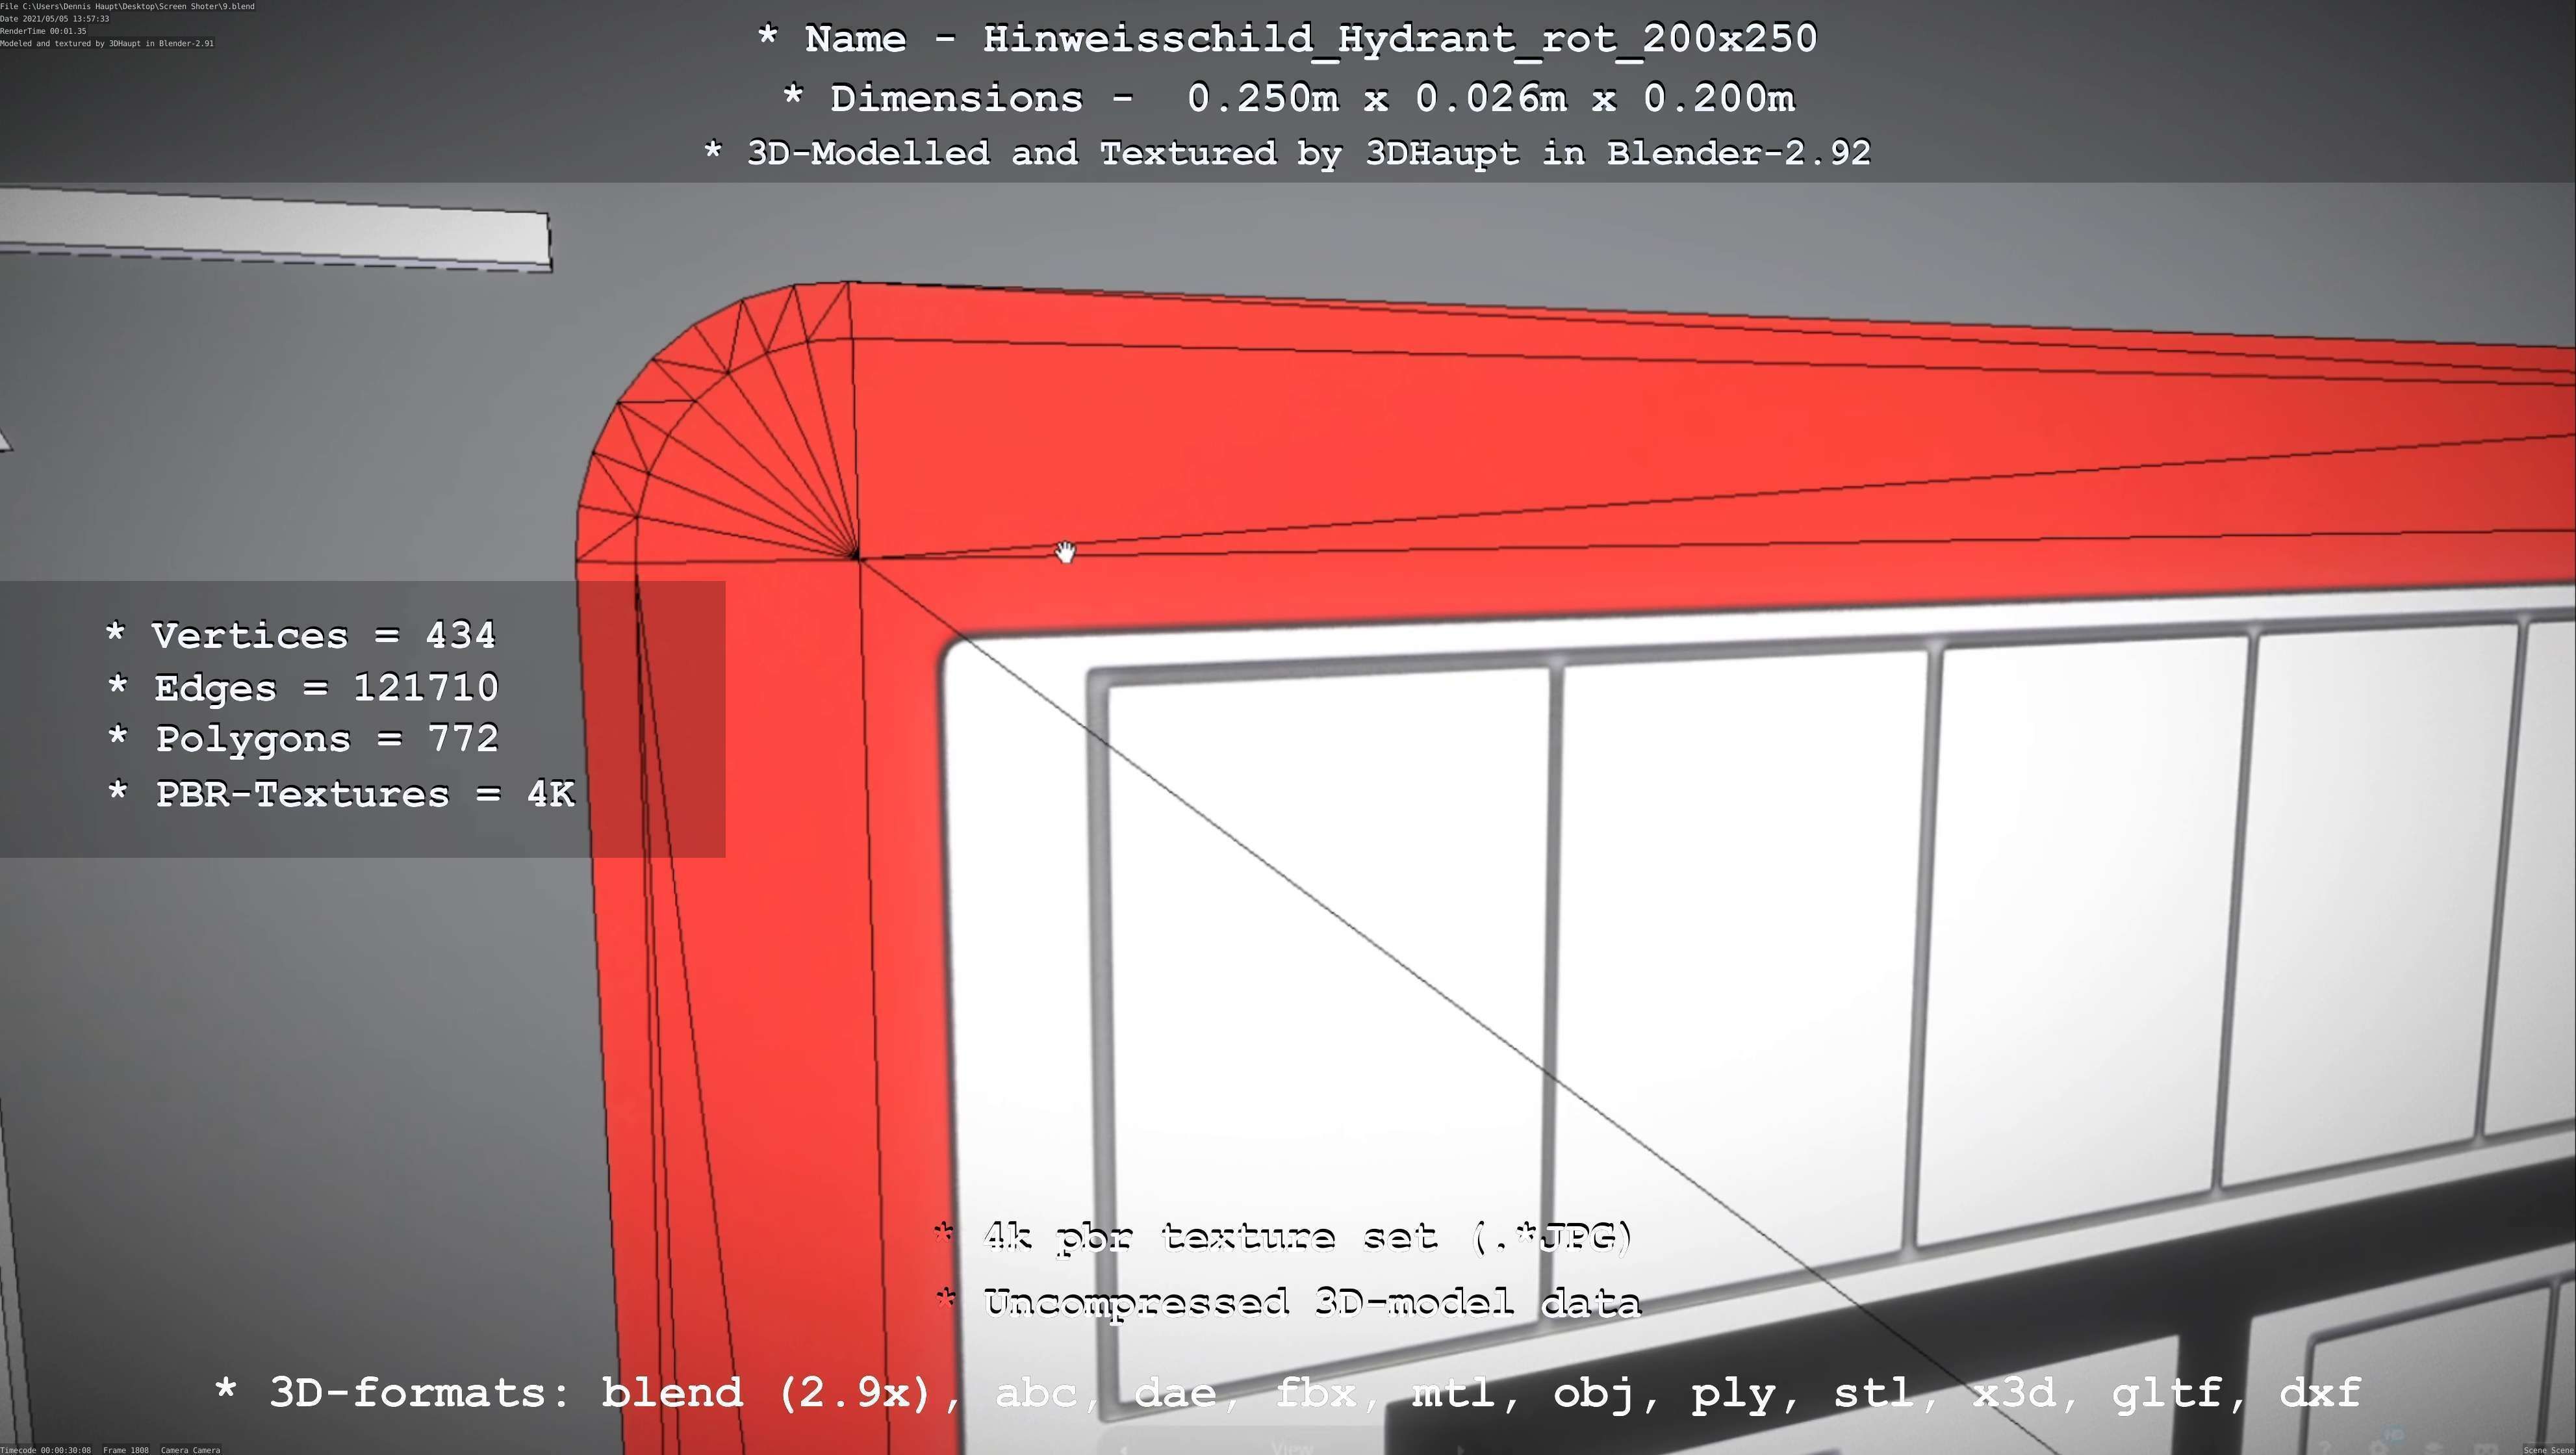Click the '4k pbr texture set (.*JPG)' line
The image size is (2576, 1455).
(x=1283, y=1238)
